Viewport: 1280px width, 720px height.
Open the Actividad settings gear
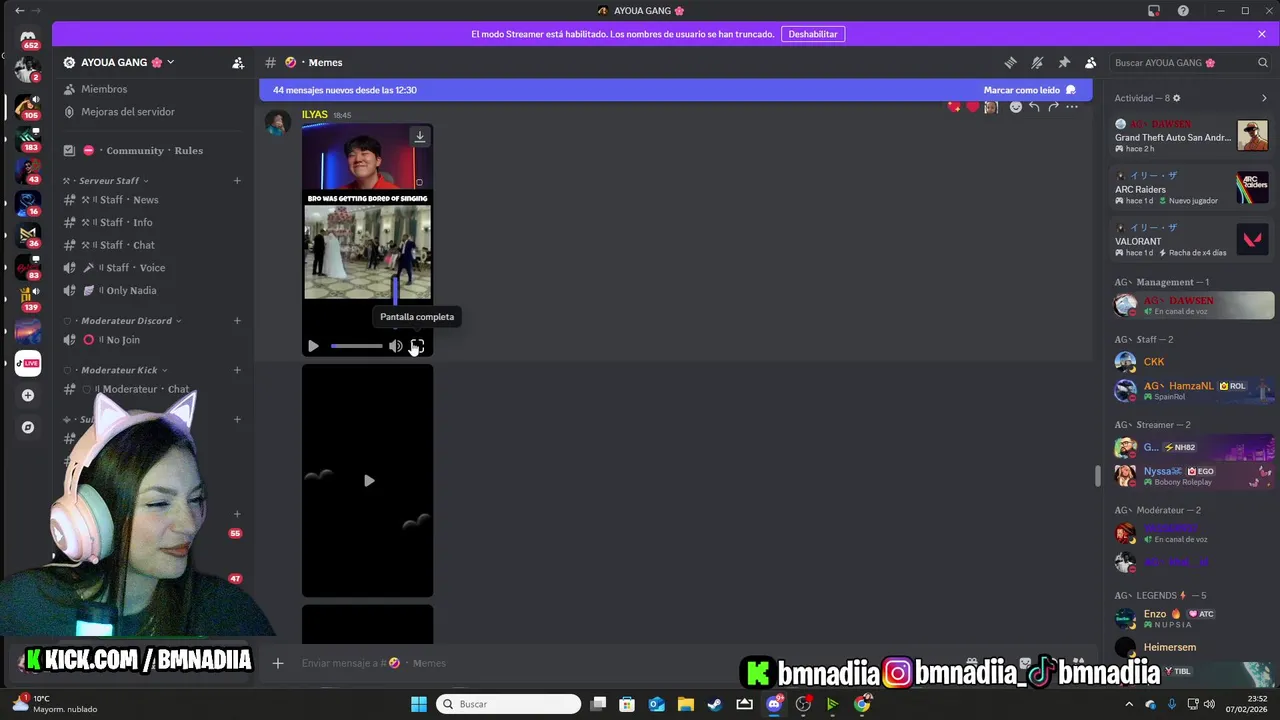[1177, 98]
